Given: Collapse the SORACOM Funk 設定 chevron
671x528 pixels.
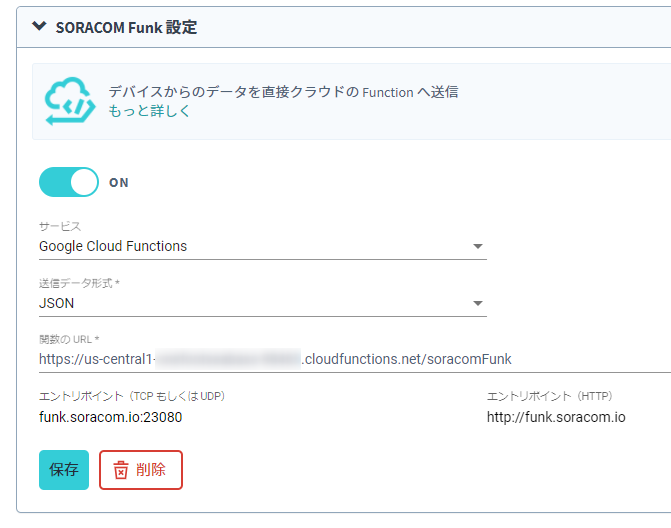Looking at the screenshot, I should [39, 27].
